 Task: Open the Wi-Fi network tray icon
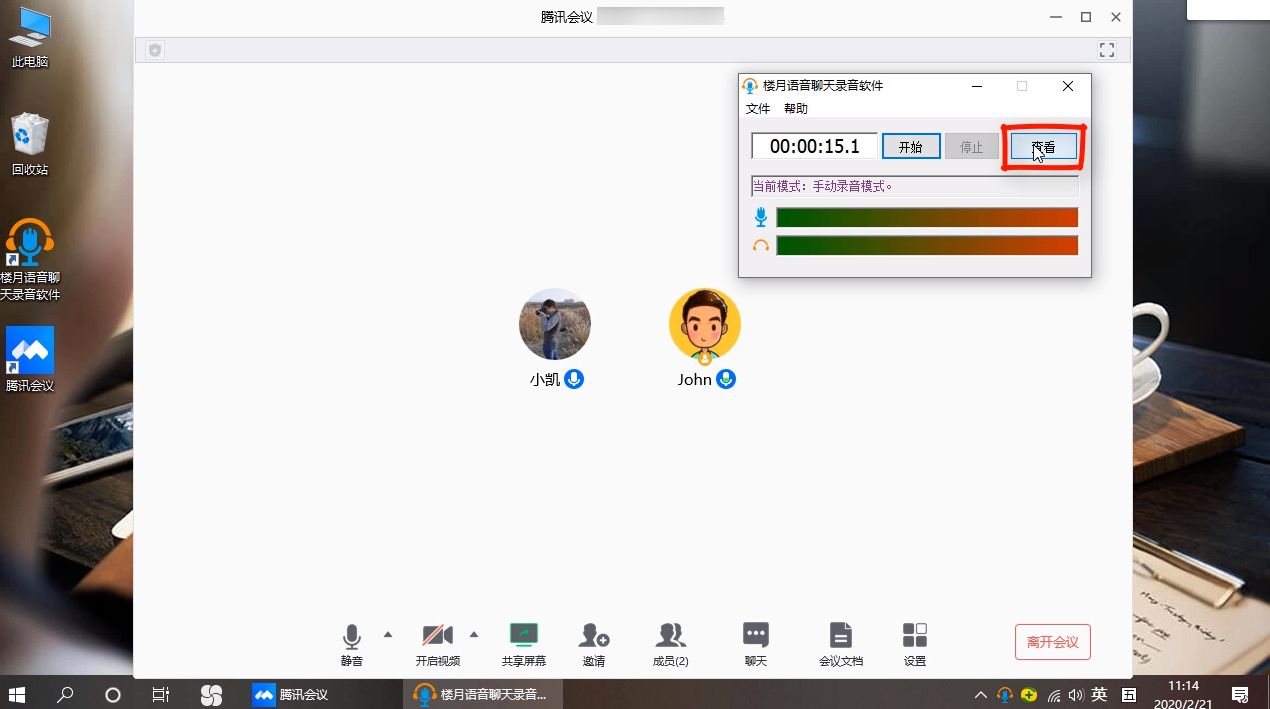[1053, 695]
